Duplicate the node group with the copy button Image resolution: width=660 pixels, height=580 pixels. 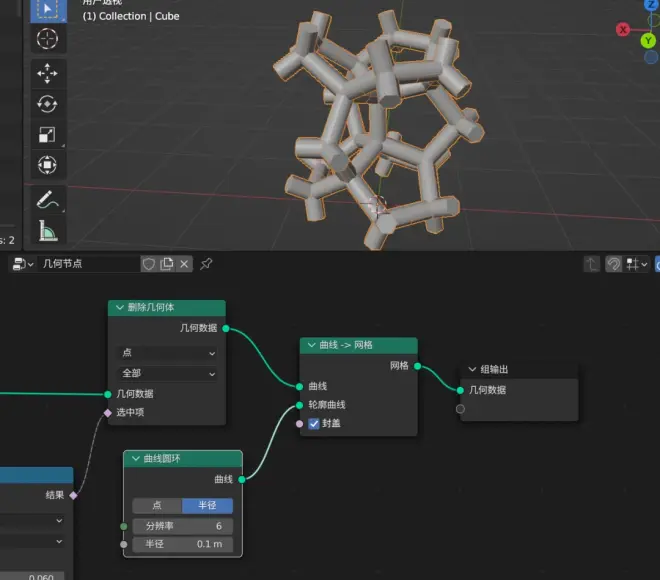pyautogui.click(x=167, y=264)
